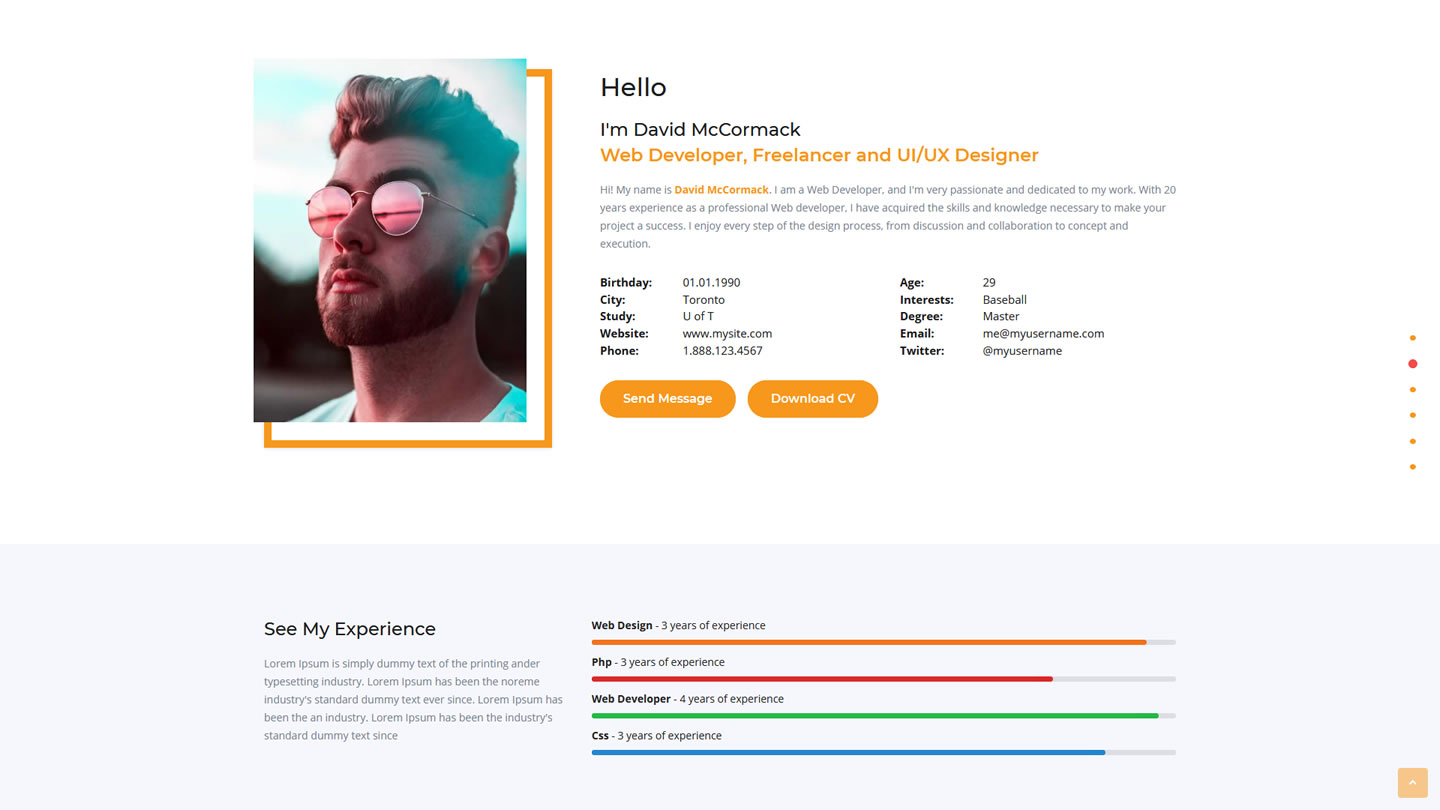Click the orange David McCormack name link
The width and height of the screenshot is (1440, 810).
tap(721, 190)
